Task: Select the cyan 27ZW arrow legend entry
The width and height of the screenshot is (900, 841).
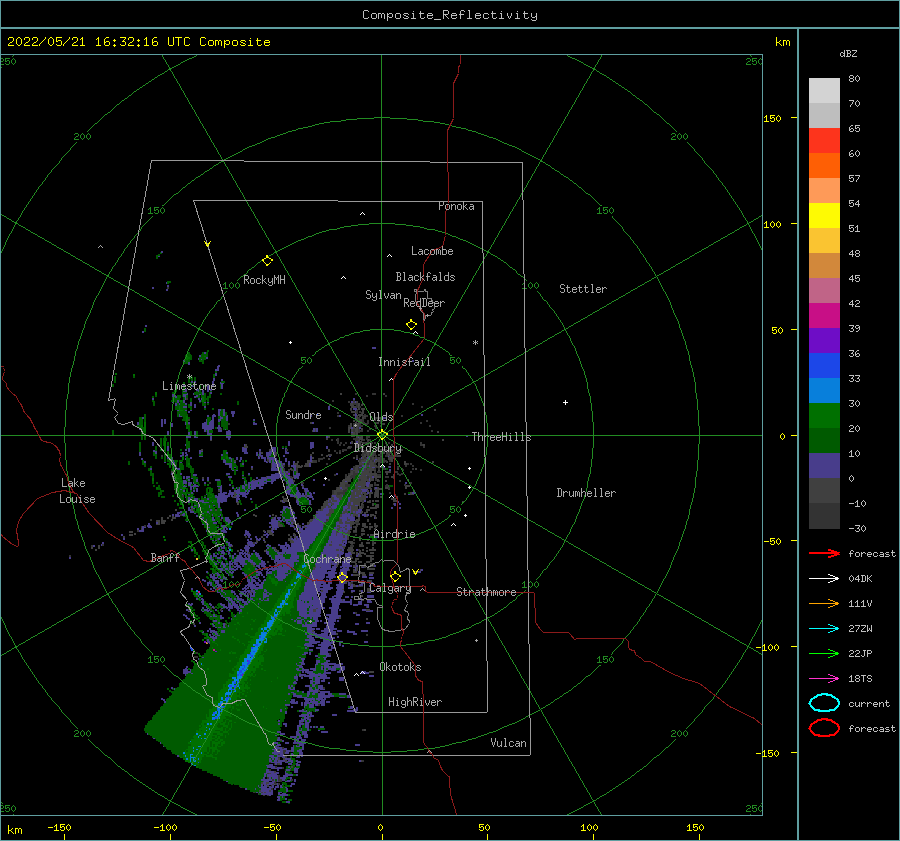Action: click(x=824, y=629)
